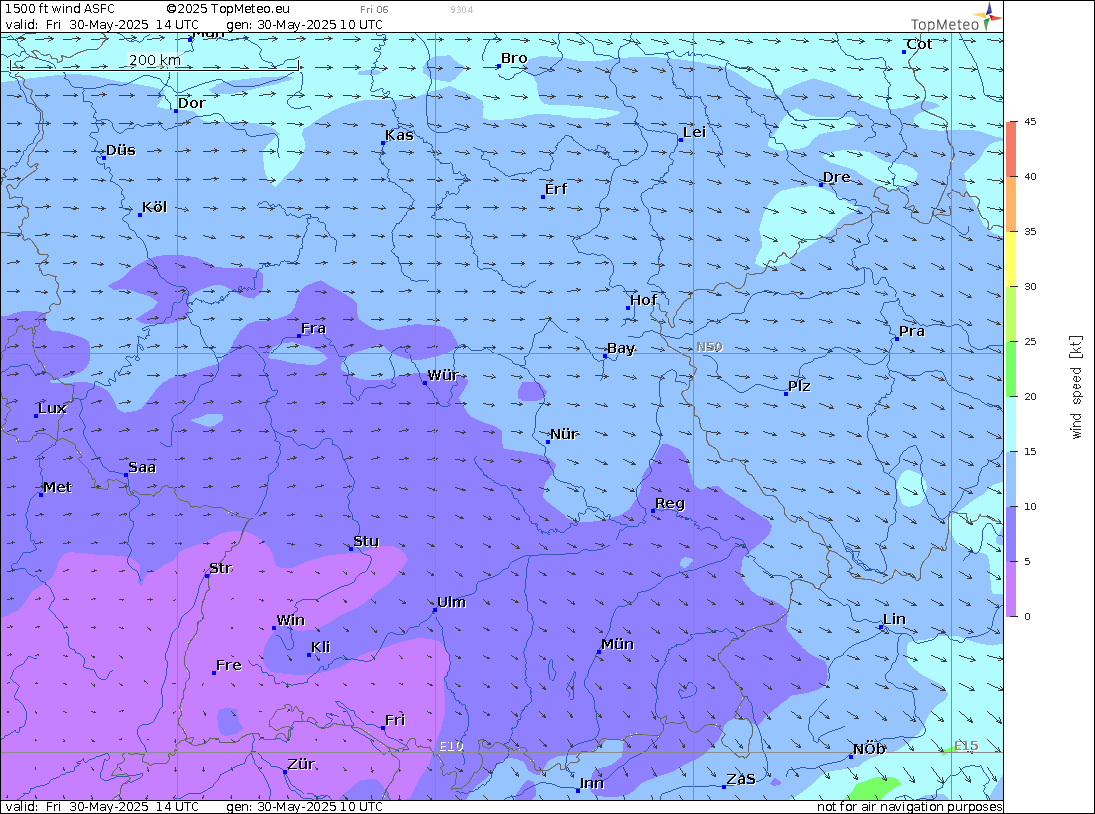Click the Erf city label
Screen dimensions: 1095x814
pos(556,189)
